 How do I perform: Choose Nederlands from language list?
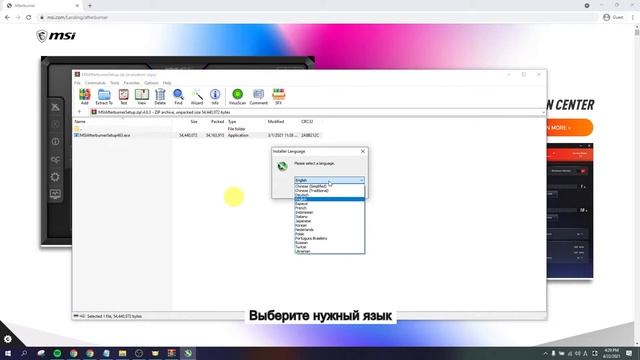329,230
